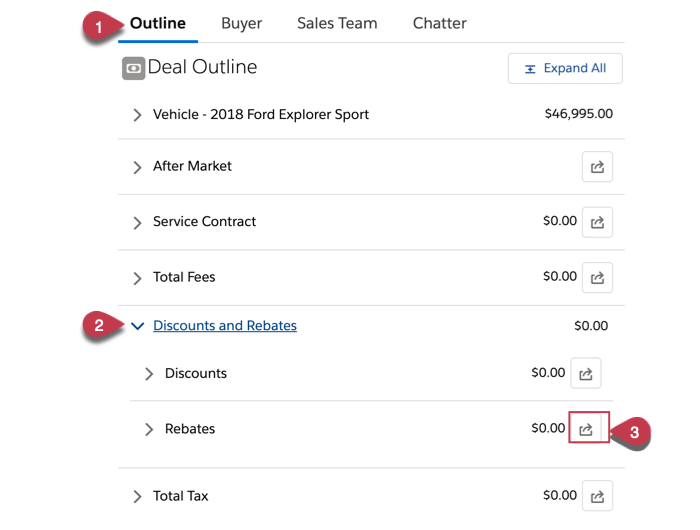Switch to the Outline tab
Screen dimensions: 700x530
[x=158, y=23]
